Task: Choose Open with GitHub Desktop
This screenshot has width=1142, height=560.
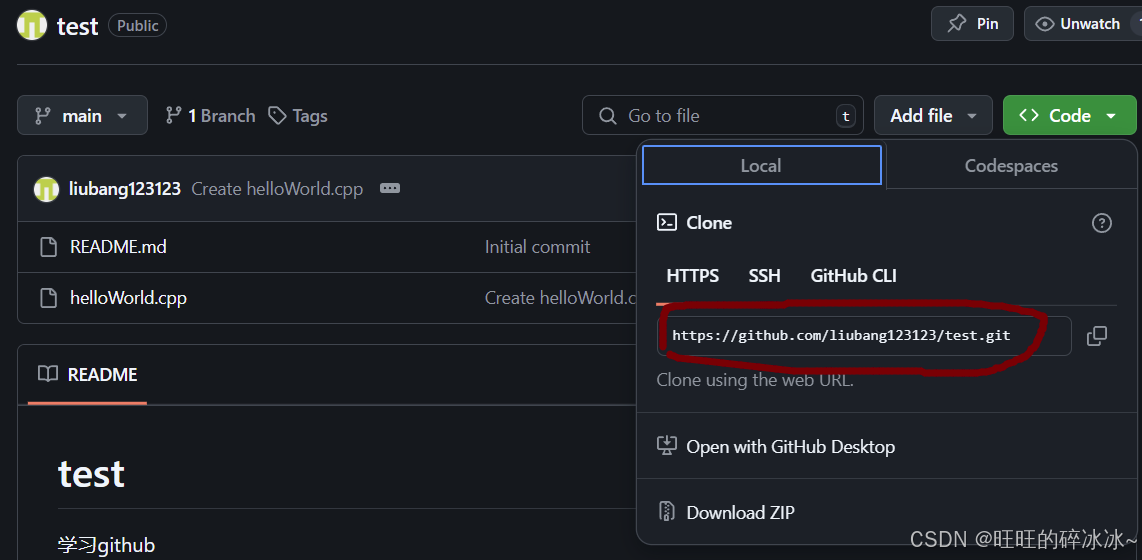Action: pyautogui.click(x=776, y=446)
